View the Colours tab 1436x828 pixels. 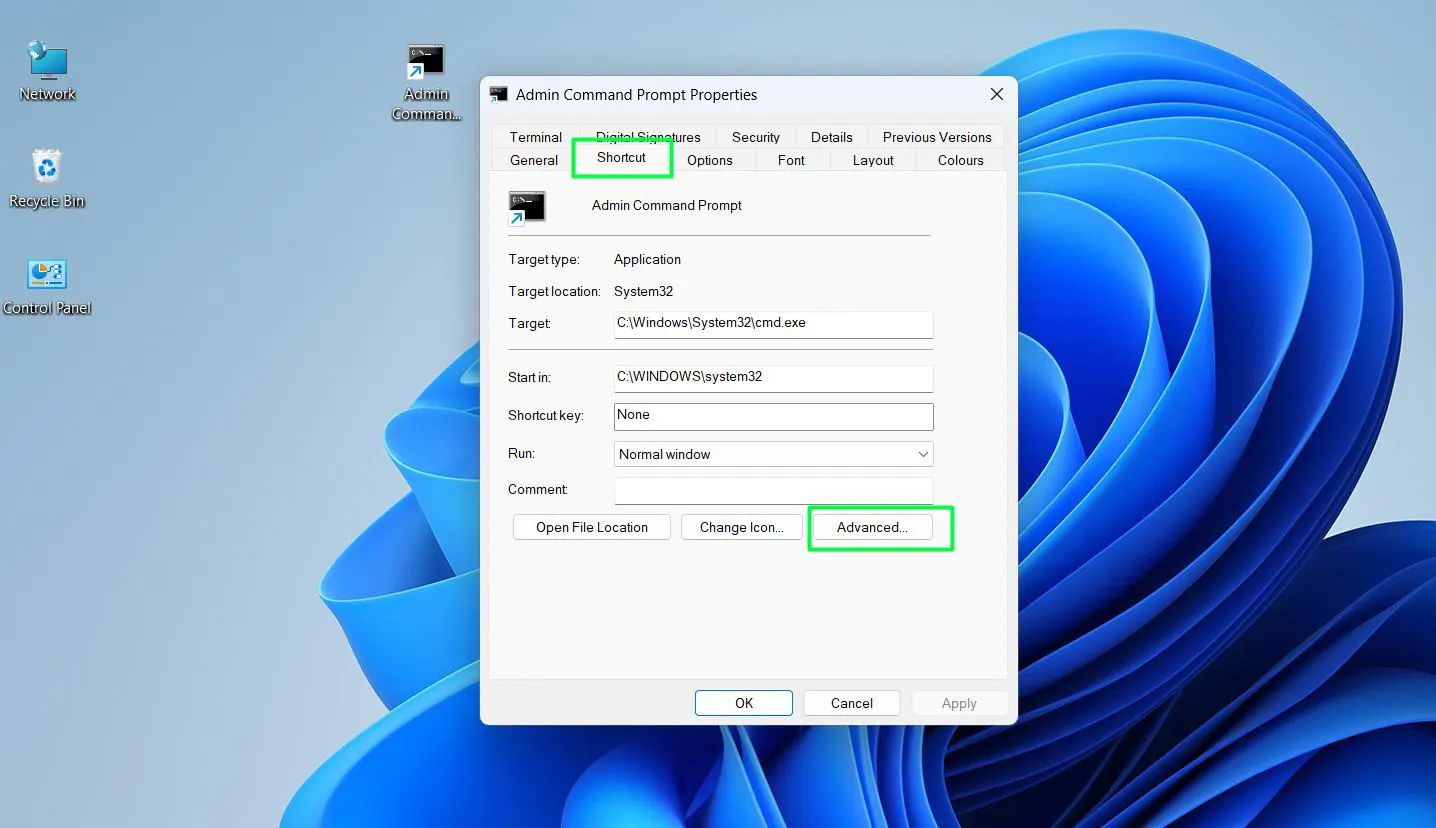click(x=959, y=160)
